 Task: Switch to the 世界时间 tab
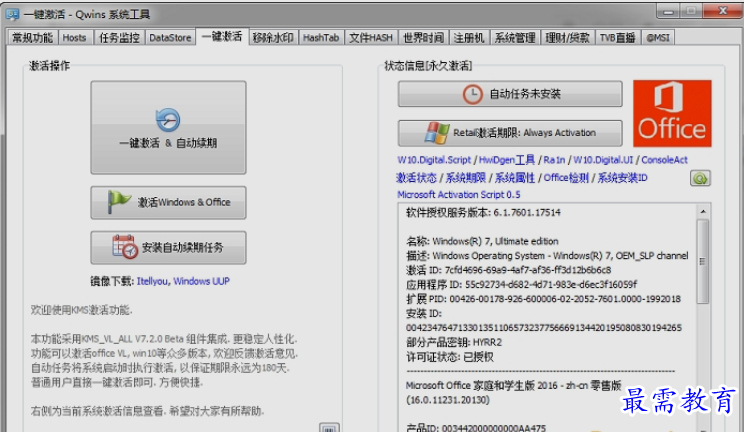(423, 38)
